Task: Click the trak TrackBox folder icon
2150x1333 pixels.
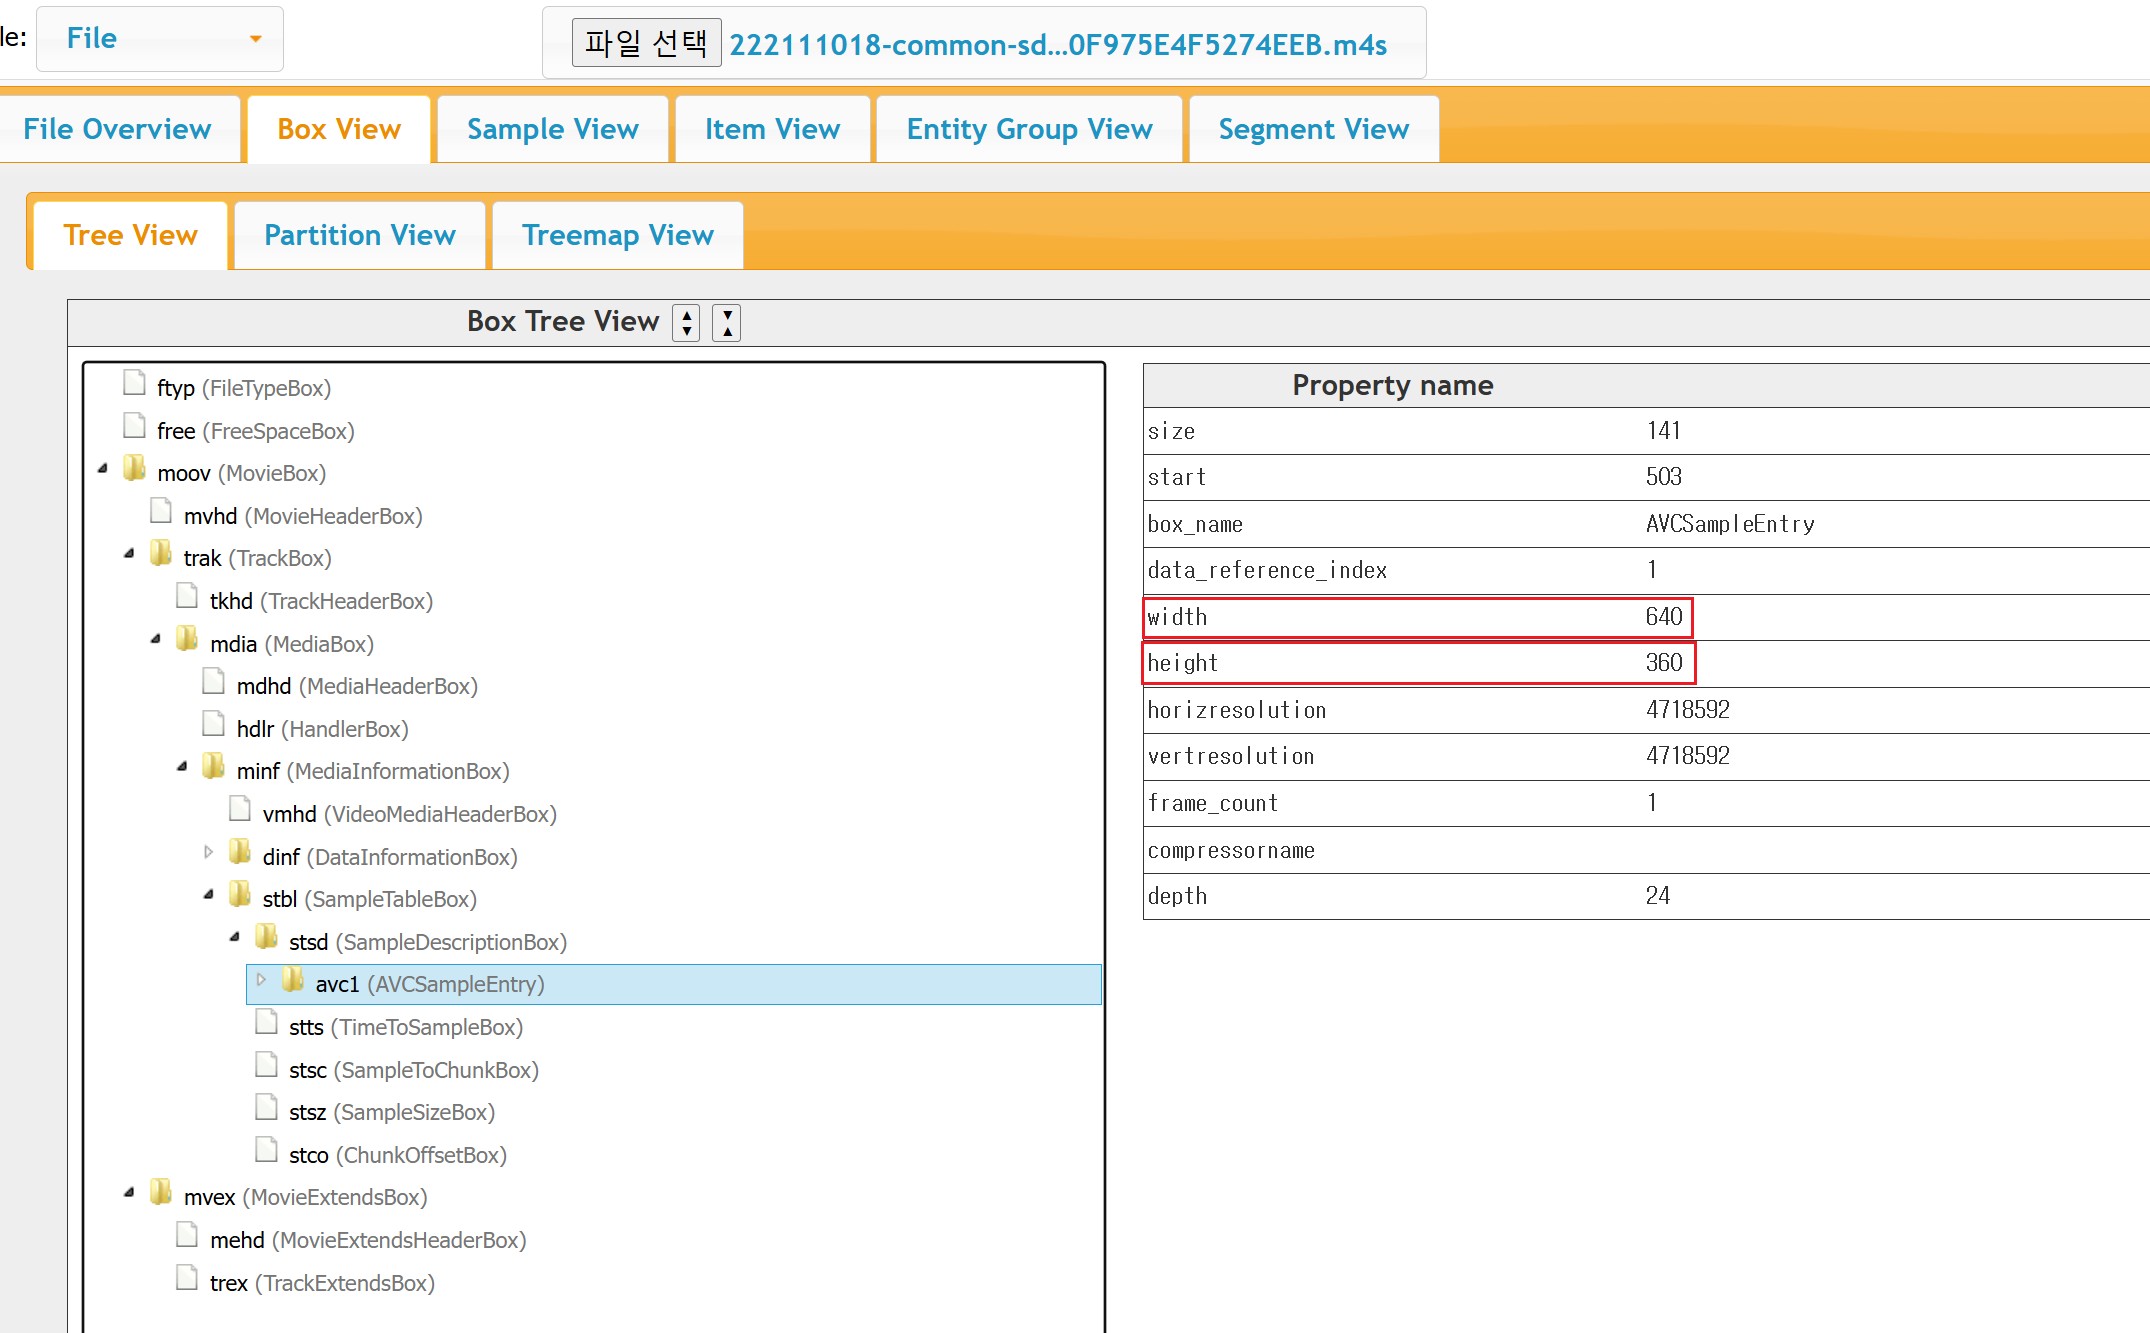Action: 160,554
